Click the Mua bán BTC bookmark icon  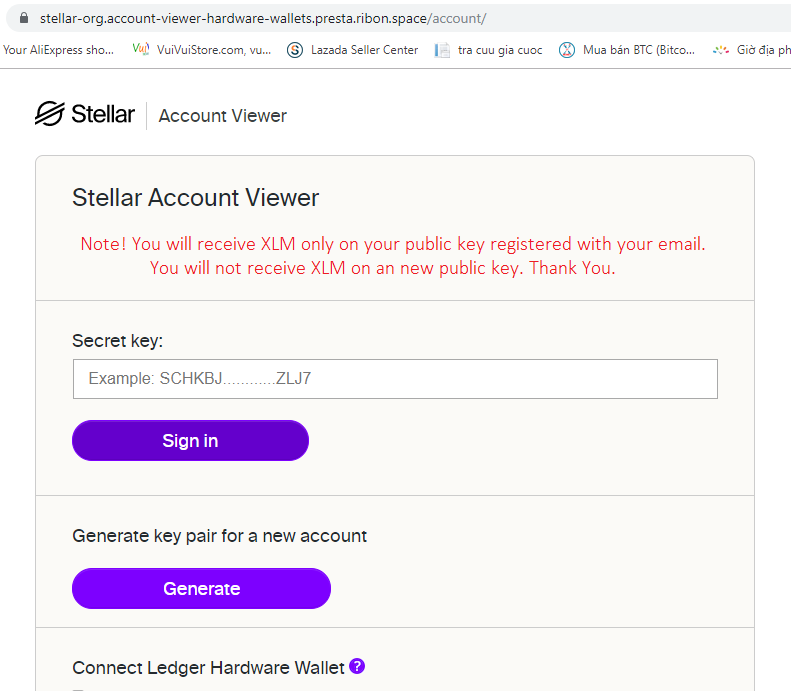point(567,50)
